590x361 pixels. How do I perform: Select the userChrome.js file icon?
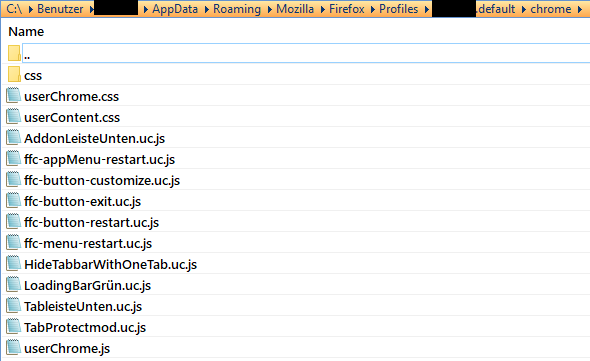pos(14,347)
